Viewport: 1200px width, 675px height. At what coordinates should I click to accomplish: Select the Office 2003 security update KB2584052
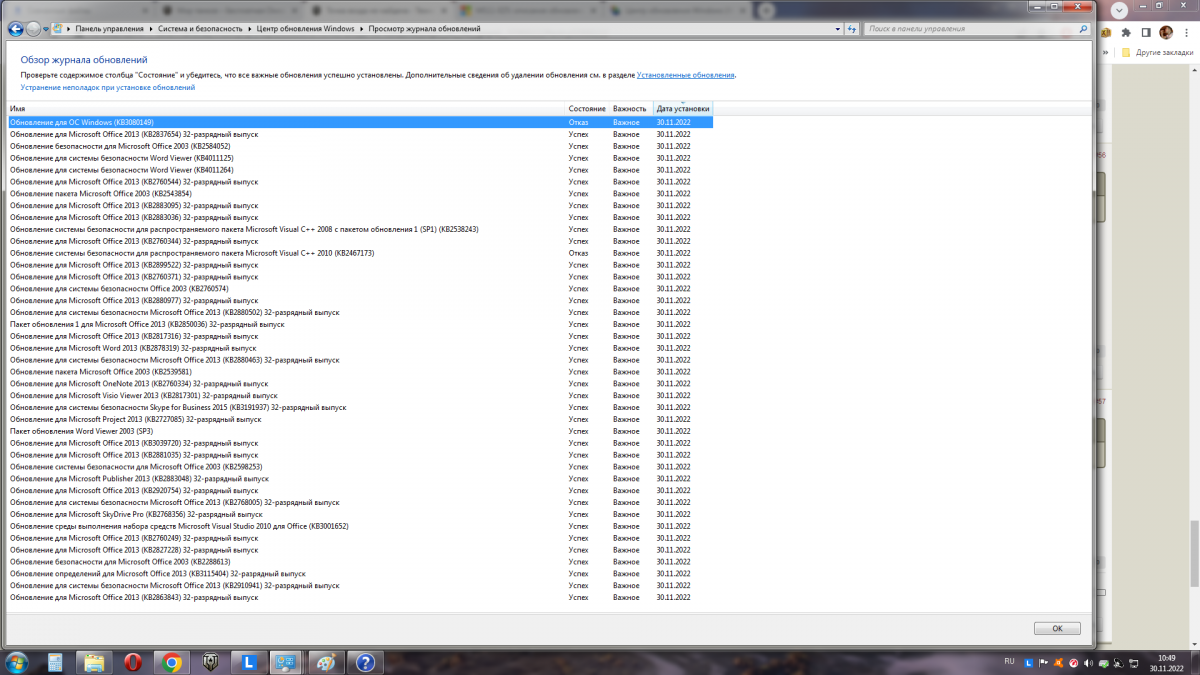click(360, 146)
